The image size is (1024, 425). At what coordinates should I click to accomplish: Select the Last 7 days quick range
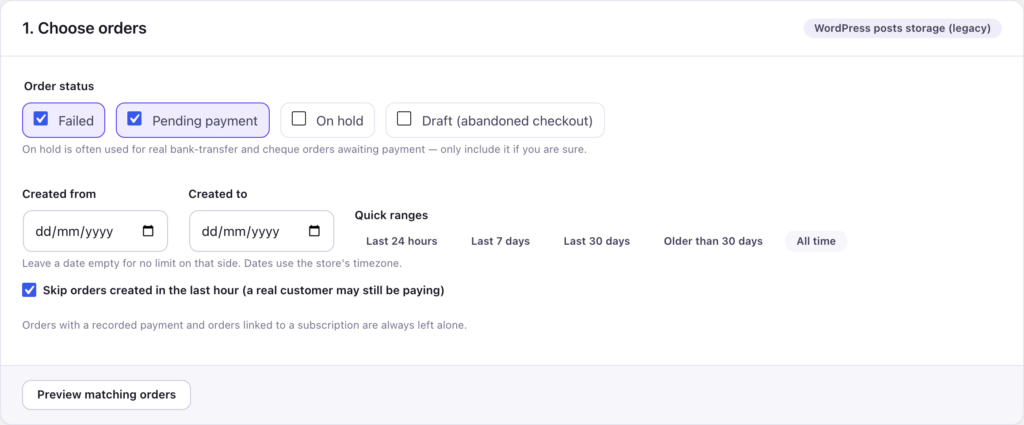[500, 241]
